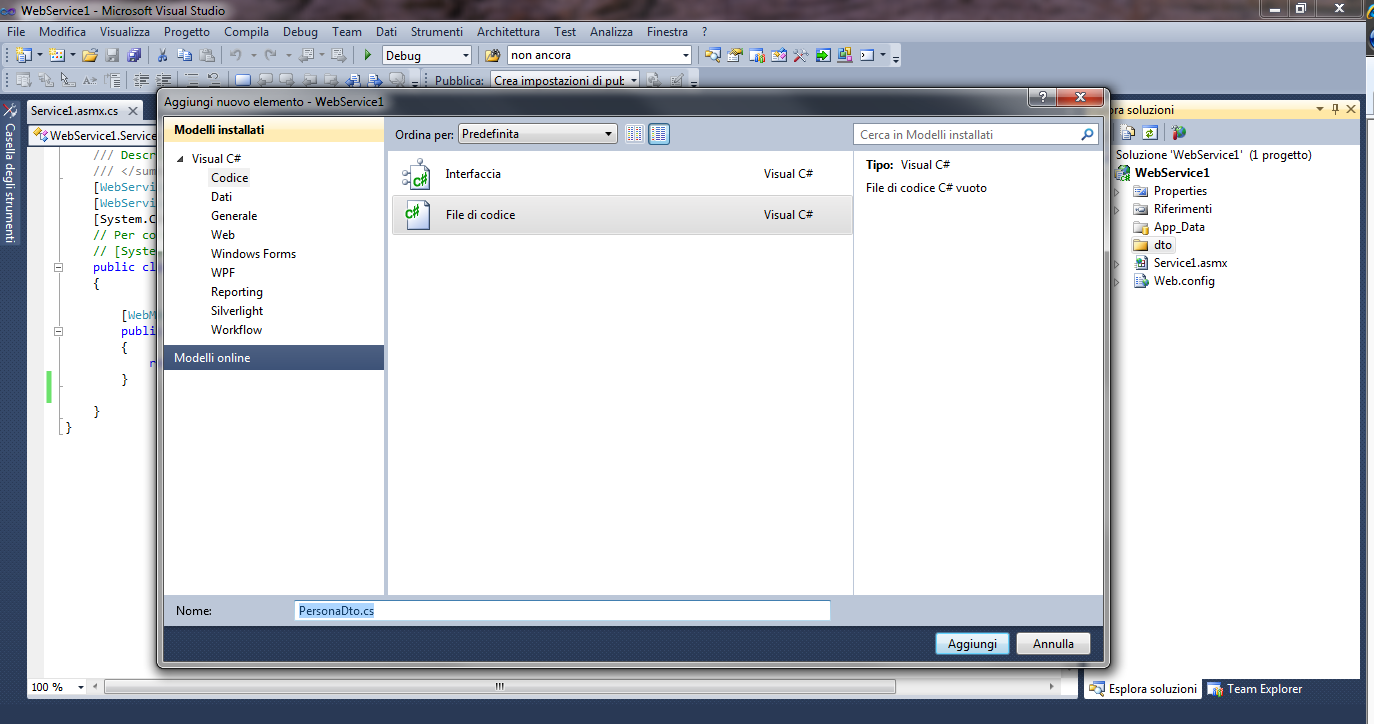This screenshot has height=724, width=1374.
Task: Open the Toolbox hammer and wrench icon
Action: 800,55
